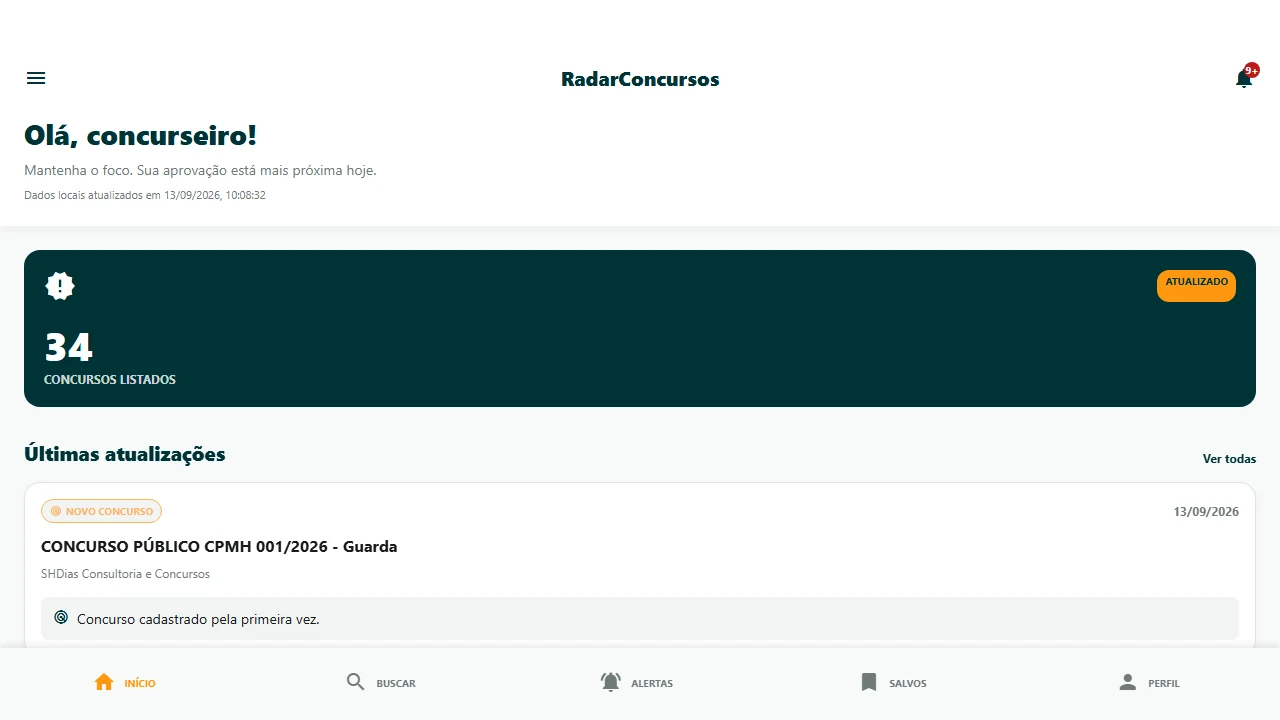This screenshot has height=720, width=1280.
Task: Go to the Início tab
Action: point(125,683)
